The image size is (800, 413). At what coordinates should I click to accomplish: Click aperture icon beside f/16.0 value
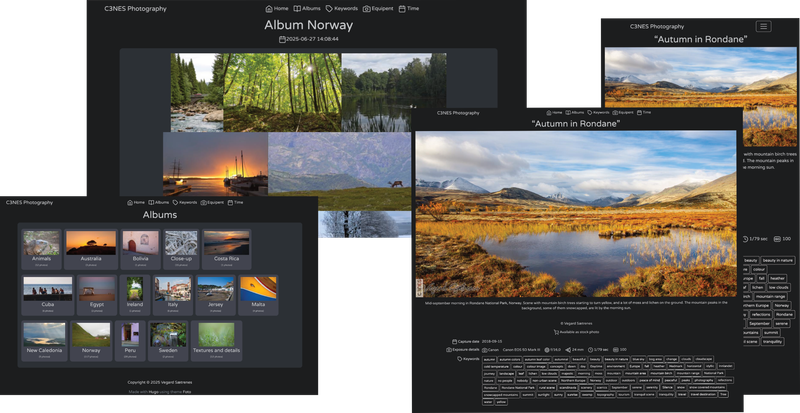click(547, 350)
